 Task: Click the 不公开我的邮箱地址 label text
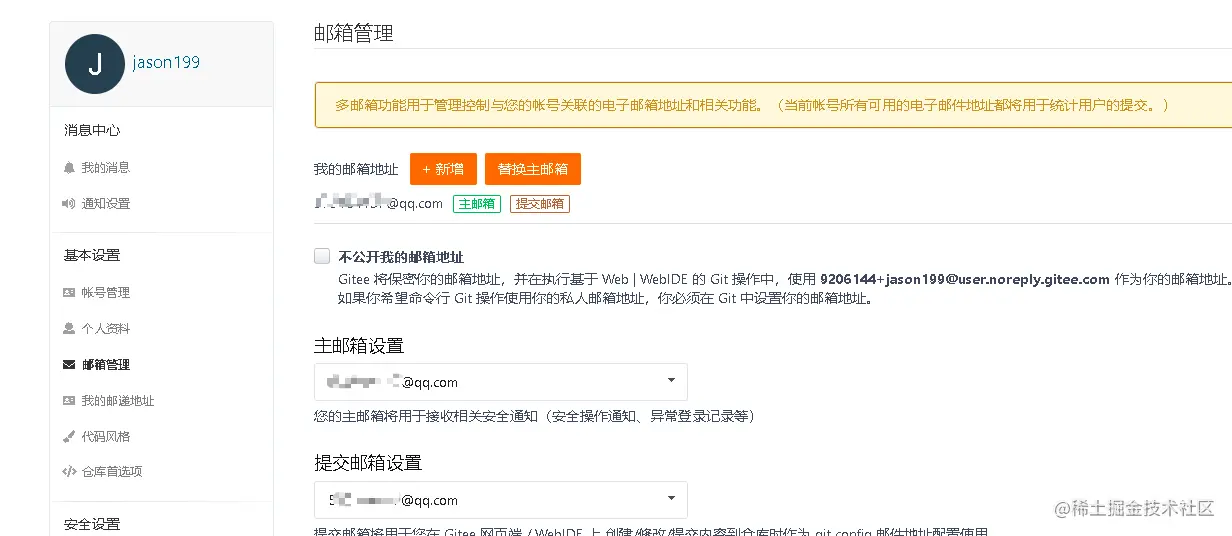[x=401, y=257]
